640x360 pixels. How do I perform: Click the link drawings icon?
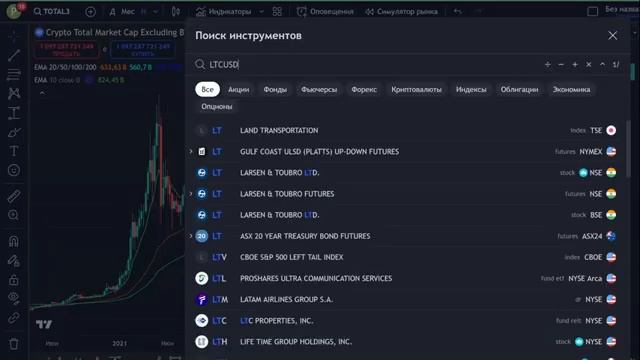coord(14,318)
